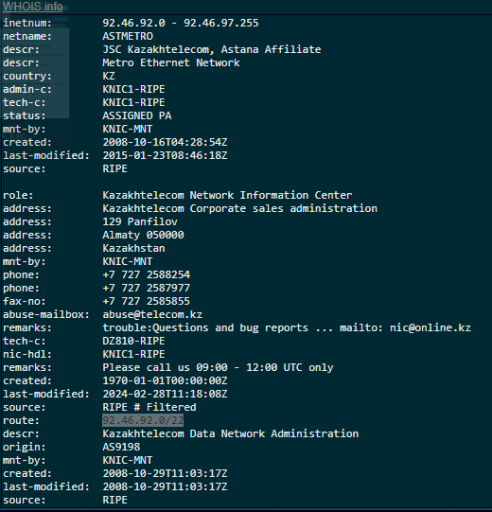Click phone number +7 727 2587977
492x512 pixels.
(146, 288)
